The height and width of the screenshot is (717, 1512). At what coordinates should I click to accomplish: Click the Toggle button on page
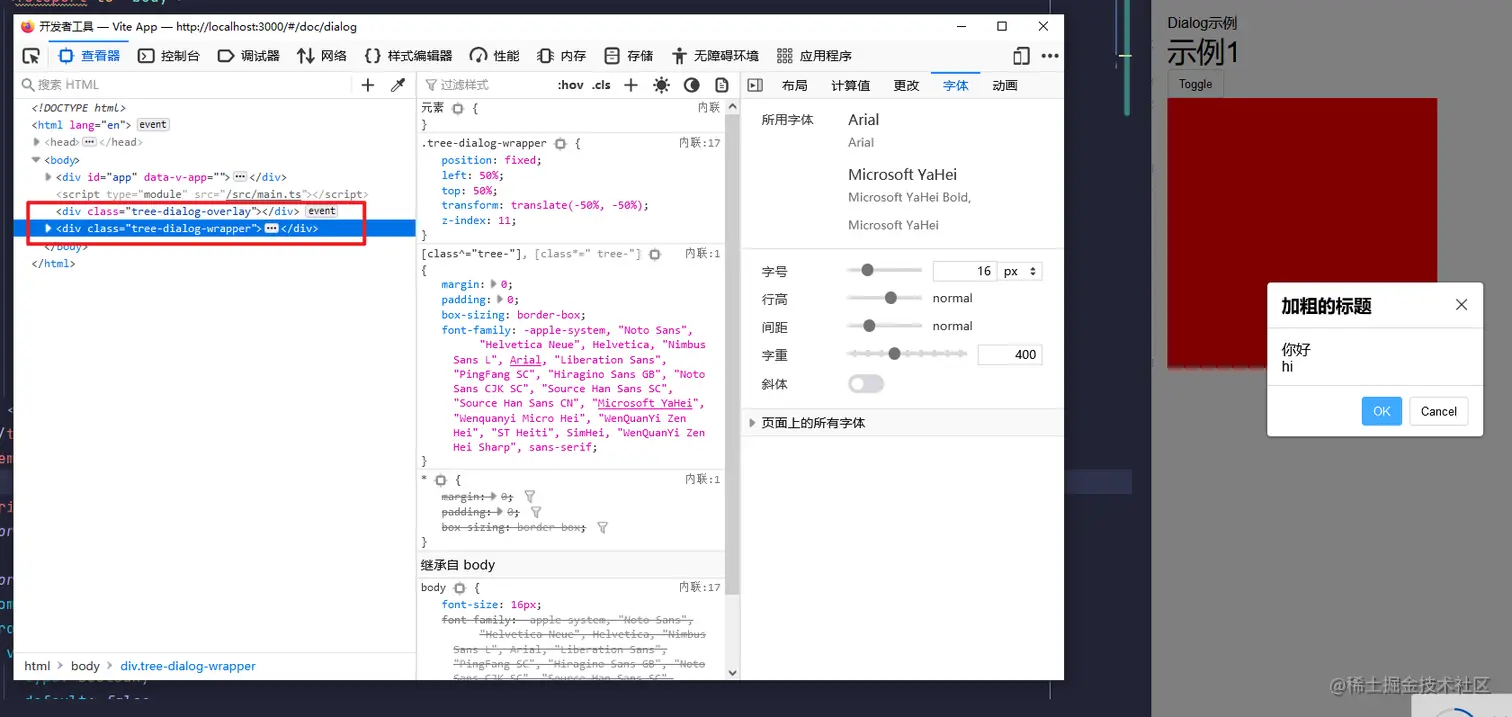[x=1195, y=85]
